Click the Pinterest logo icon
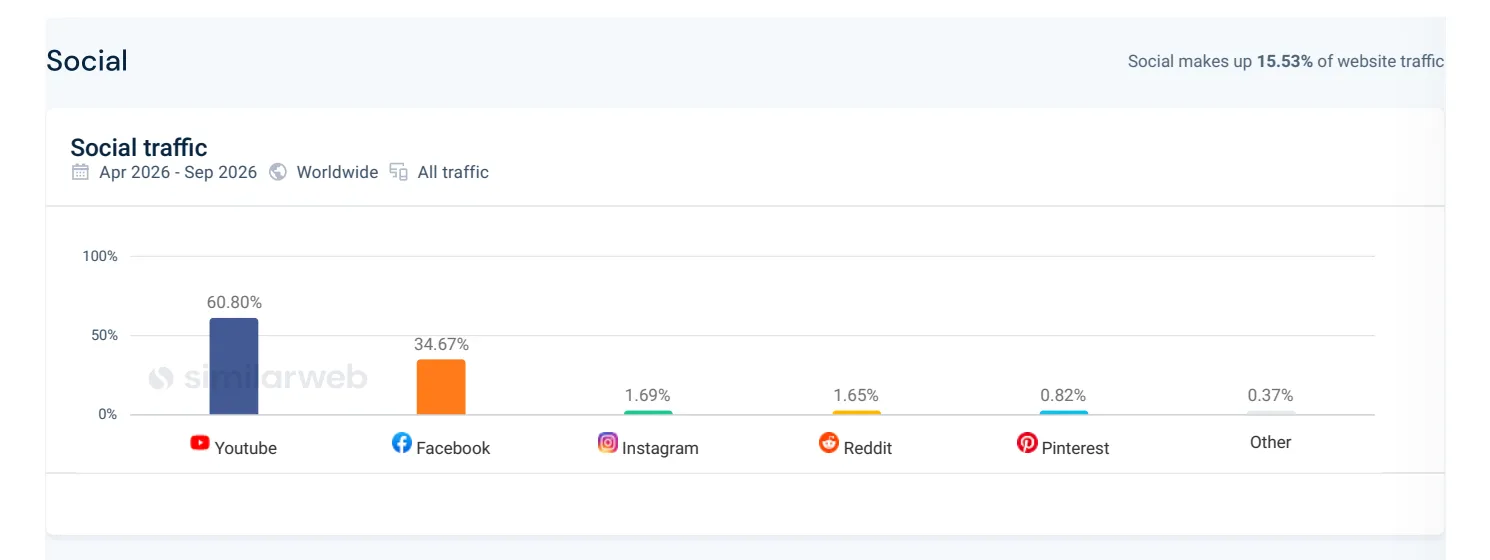This screenshot has width=1490, height=560. 1027,442
